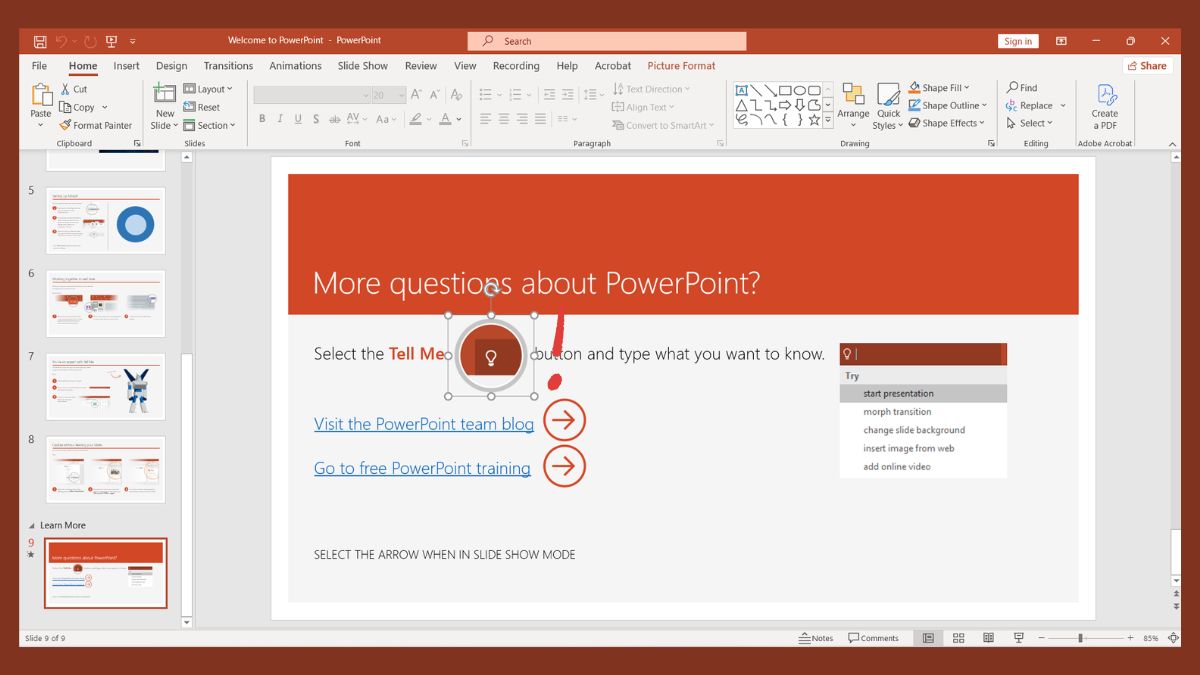The image size is (1200, 675).
Task: Toggle bold formatting
Action: 263,118
